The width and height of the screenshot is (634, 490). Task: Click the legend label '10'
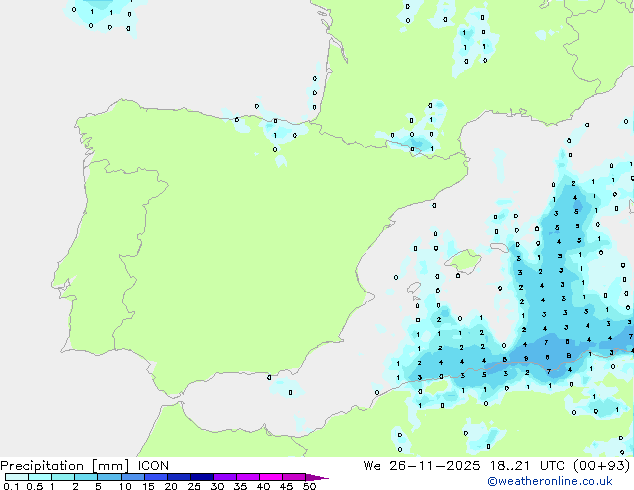[x=125, y=486]
